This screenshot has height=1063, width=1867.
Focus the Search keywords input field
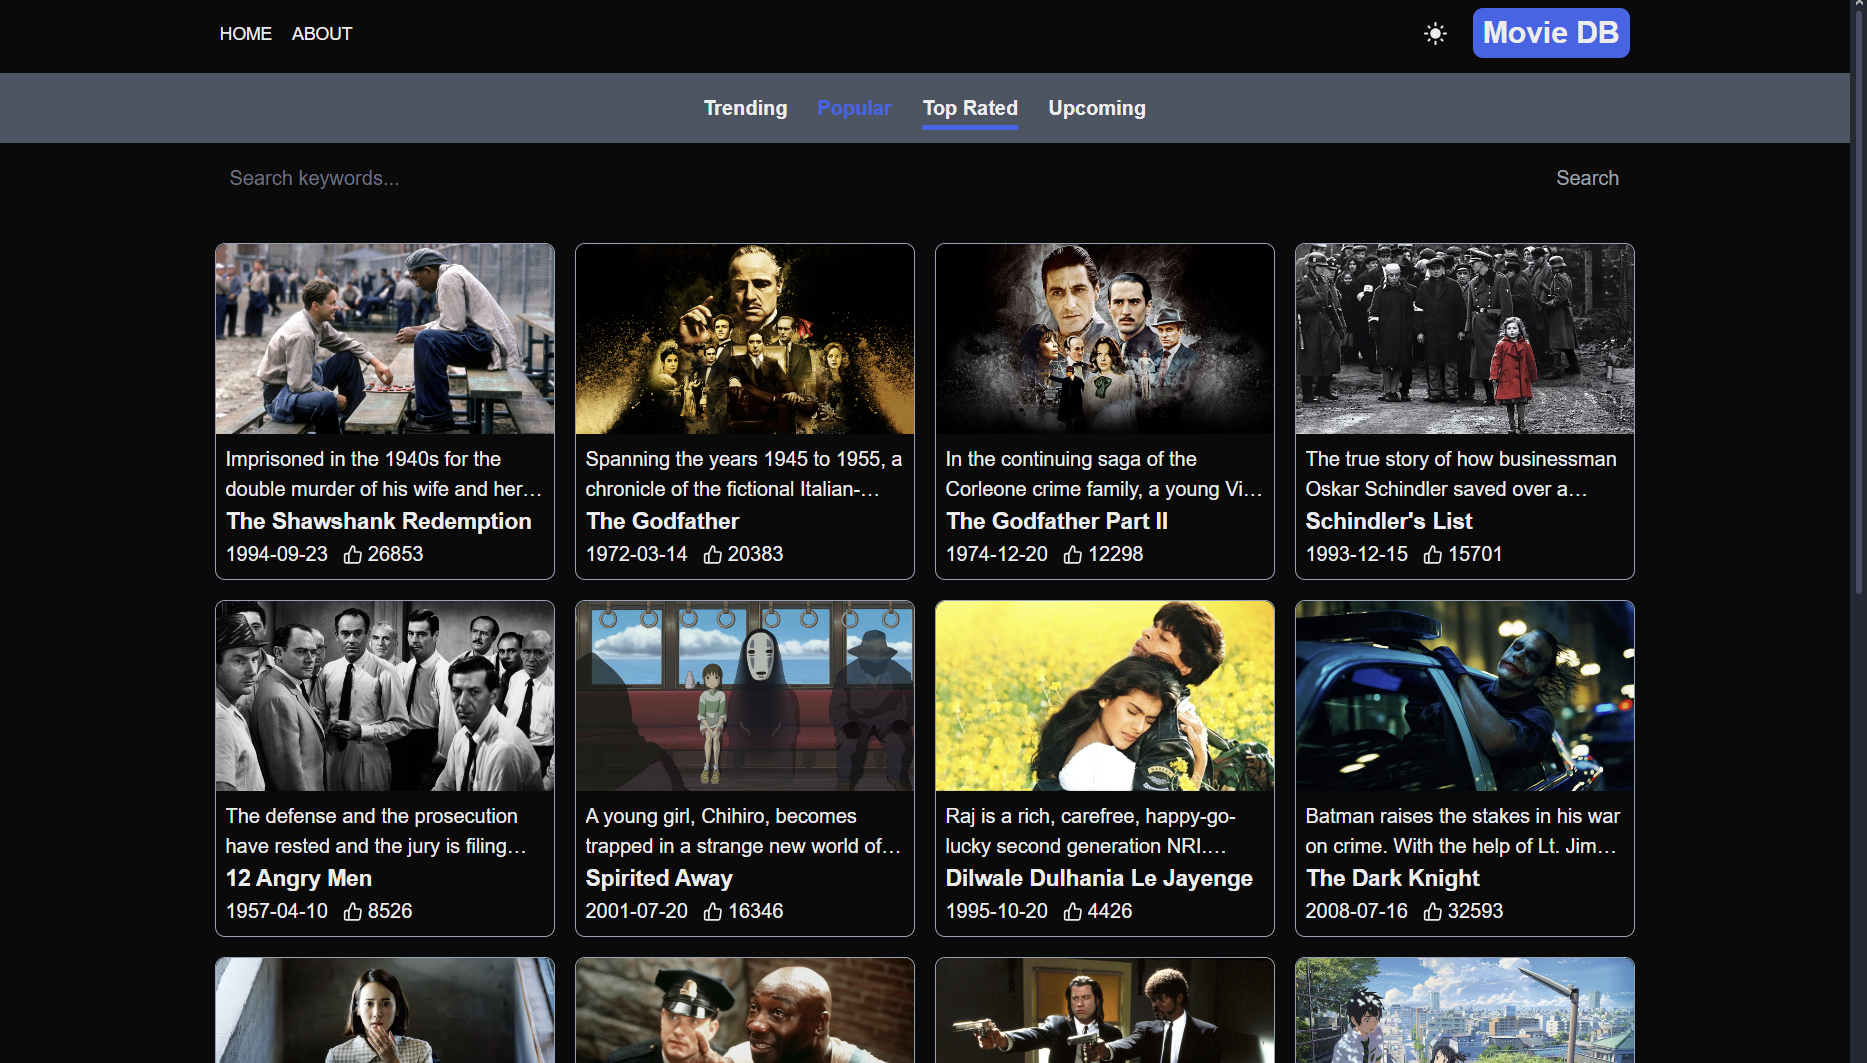click(x=880, y=178)
